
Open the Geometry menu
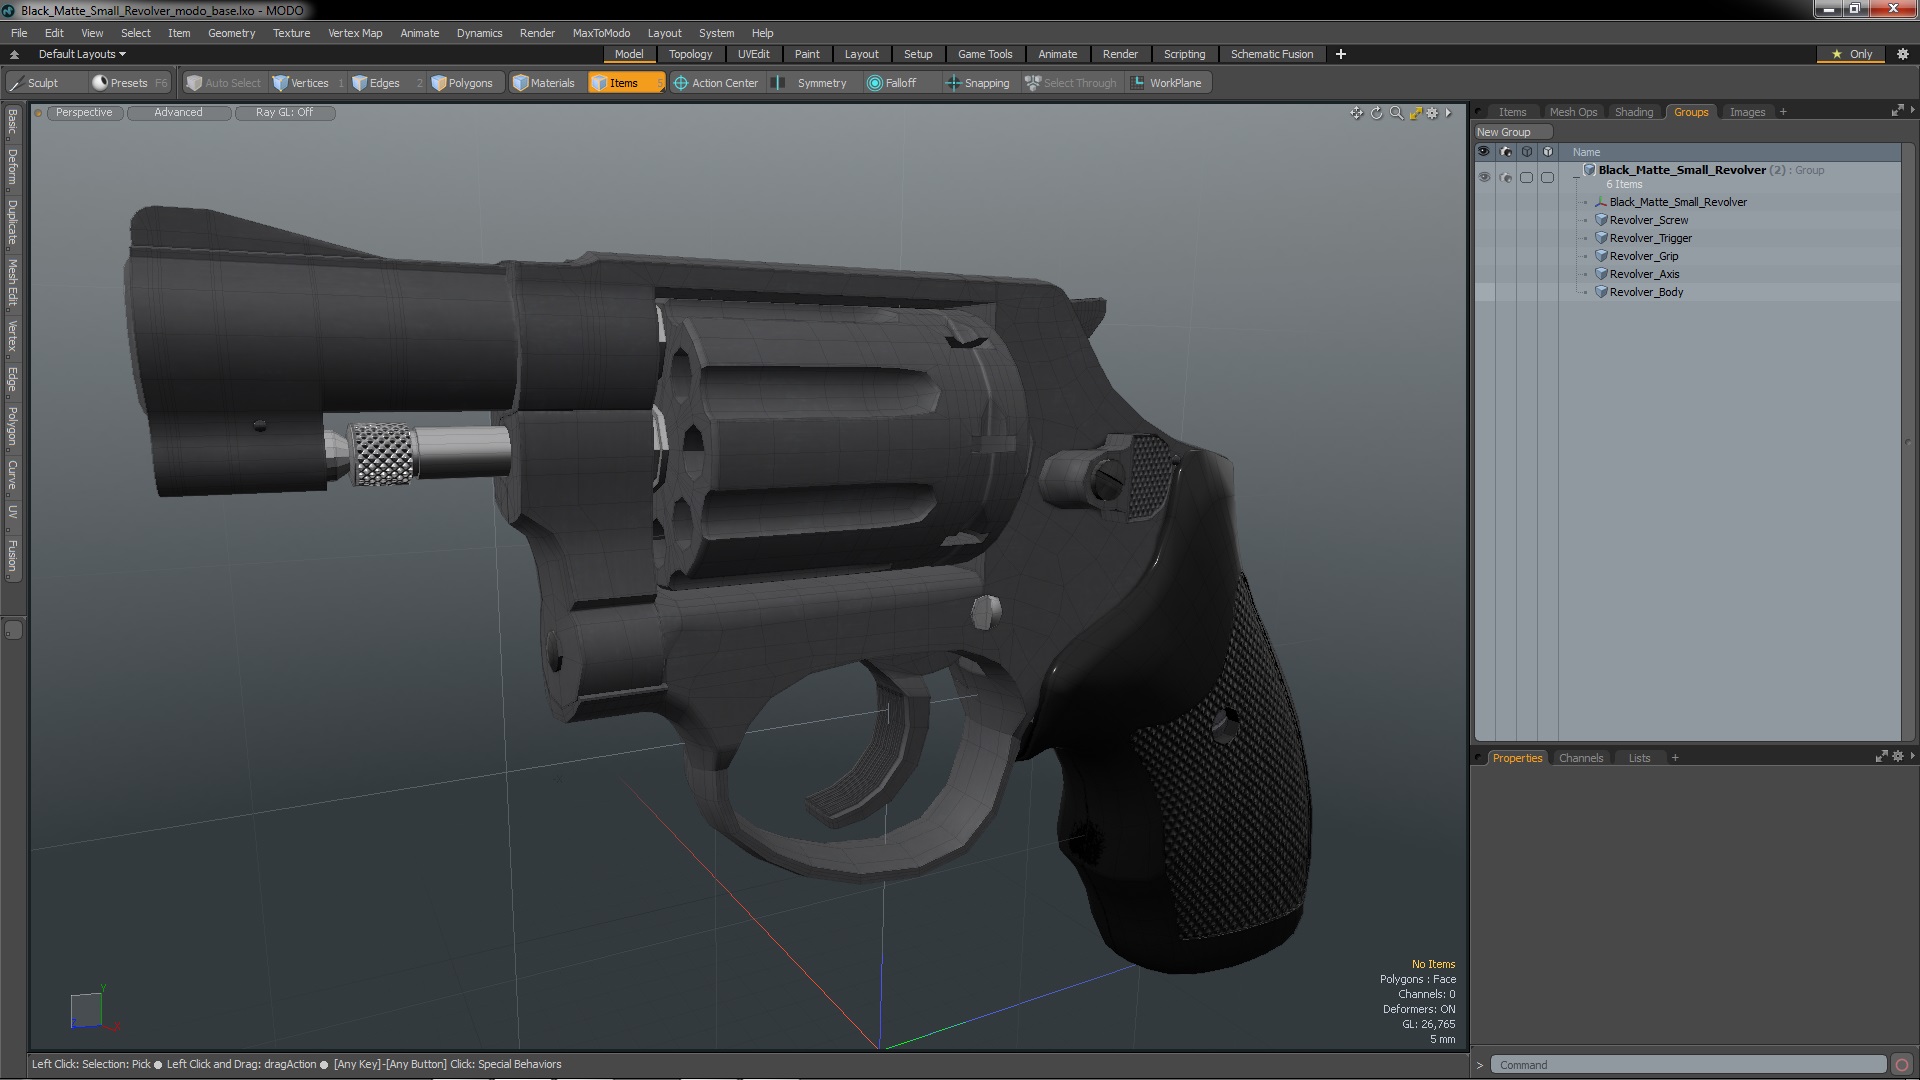231,33
